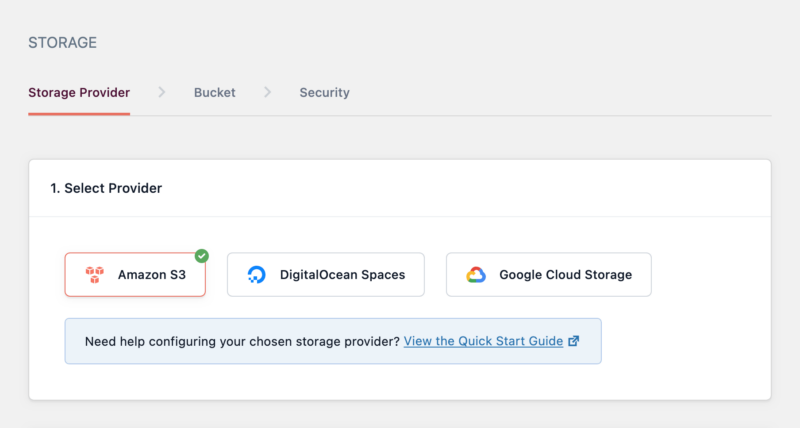Click the STORAGE heading text
The height and width of the screenshot is (428, 800).
pos(62,42)
